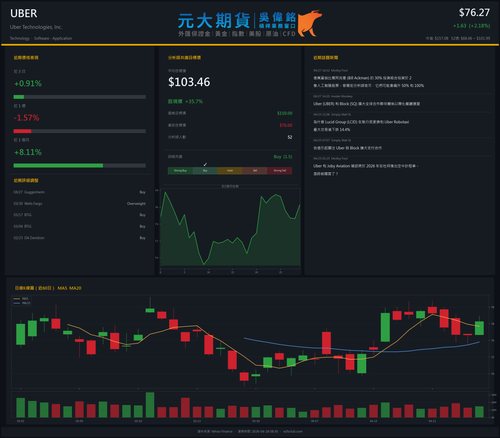
Task: Select the Strong Buy segment of rating scale
Action: (180, 171)
